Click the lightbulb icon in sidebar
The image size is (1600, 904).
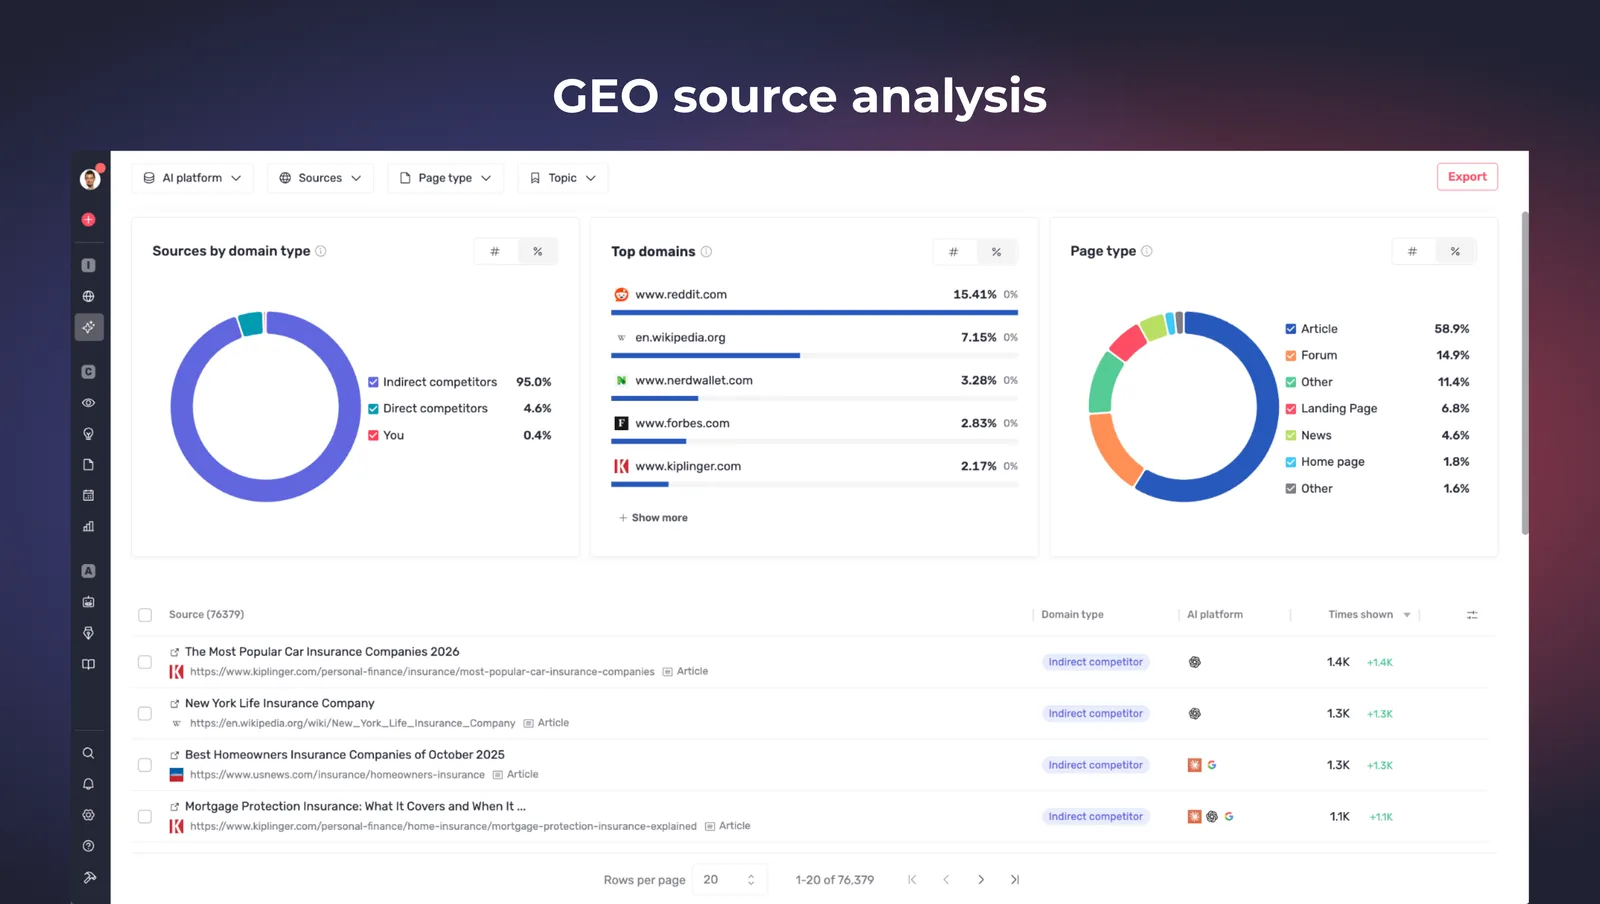point(88,434)
